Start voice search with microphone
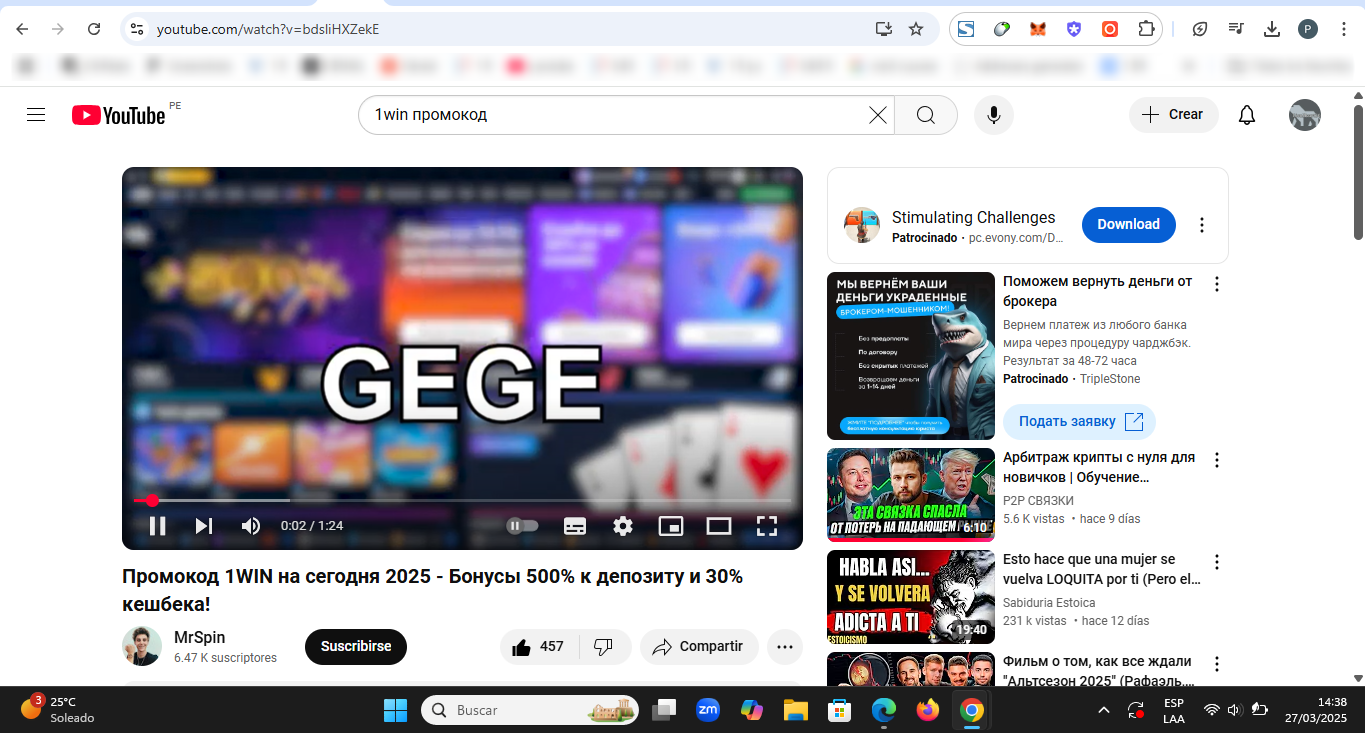The width and height of the screenshot is (1365, 733). point(994,115)
